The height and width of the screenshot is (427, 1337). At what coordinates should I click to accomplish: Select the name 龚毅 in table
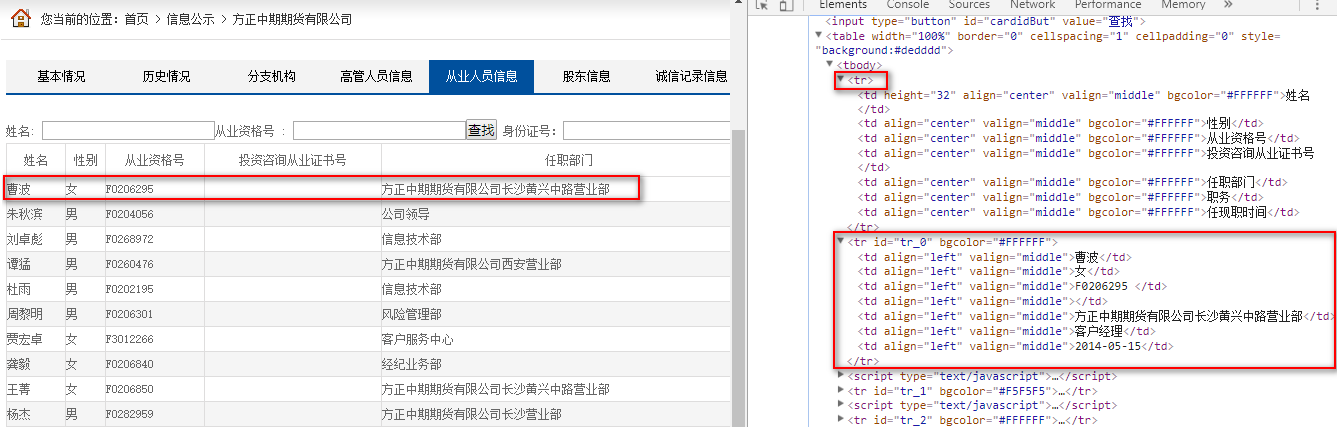18,364
